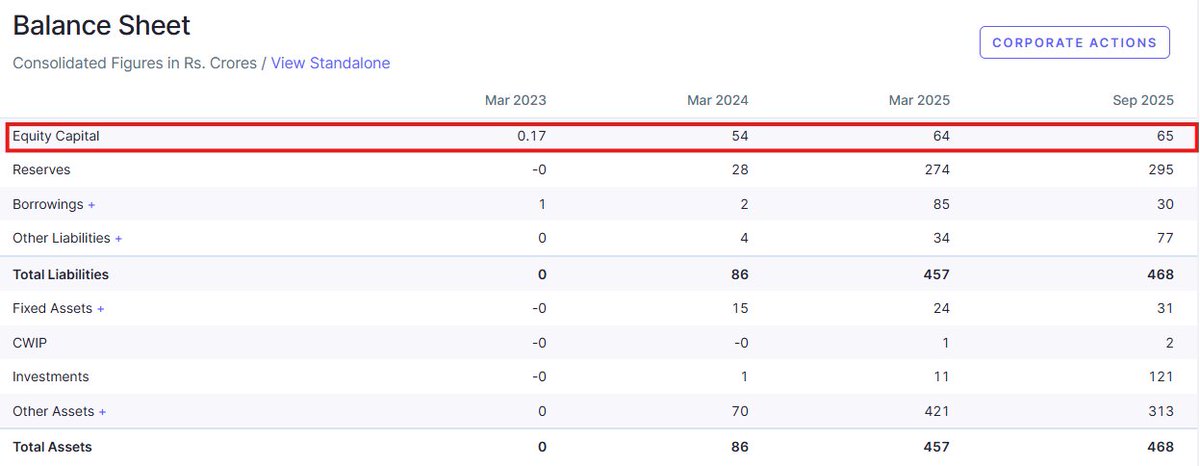Select Other Assets value 421
The height and width of the screenshot is (466, 1200).
(938, 411)
